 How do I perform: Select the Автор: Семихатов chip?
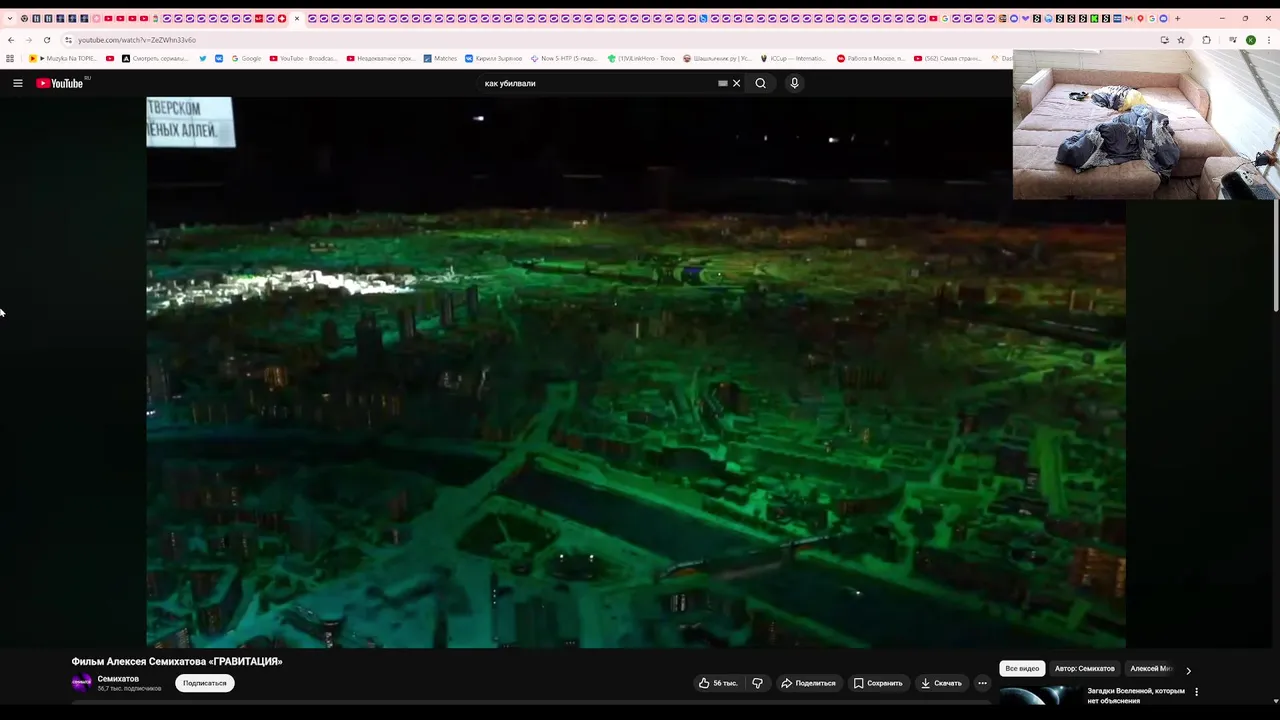1084,668
